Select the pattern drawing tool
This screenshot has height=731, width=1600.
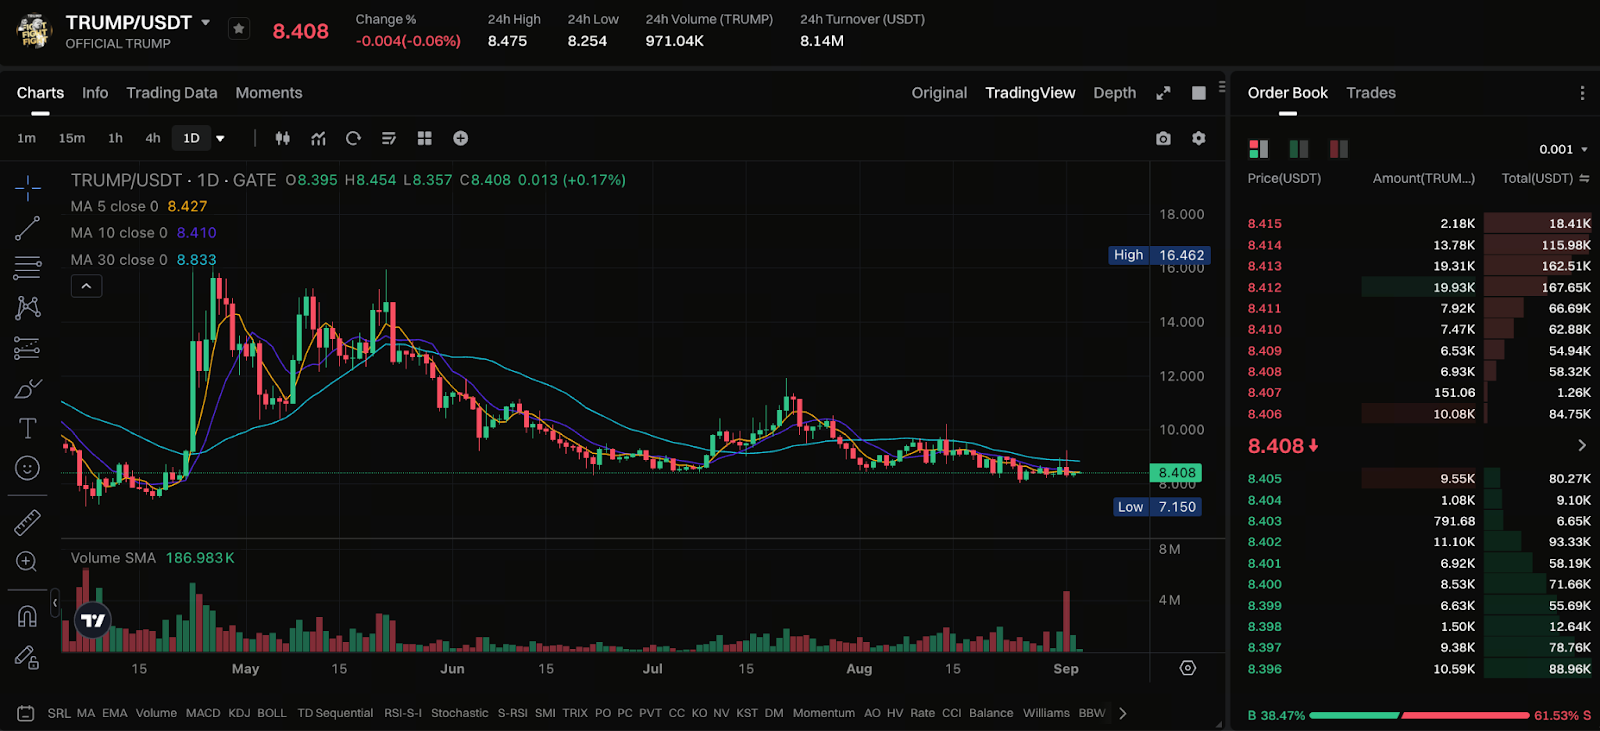point(28,308)
